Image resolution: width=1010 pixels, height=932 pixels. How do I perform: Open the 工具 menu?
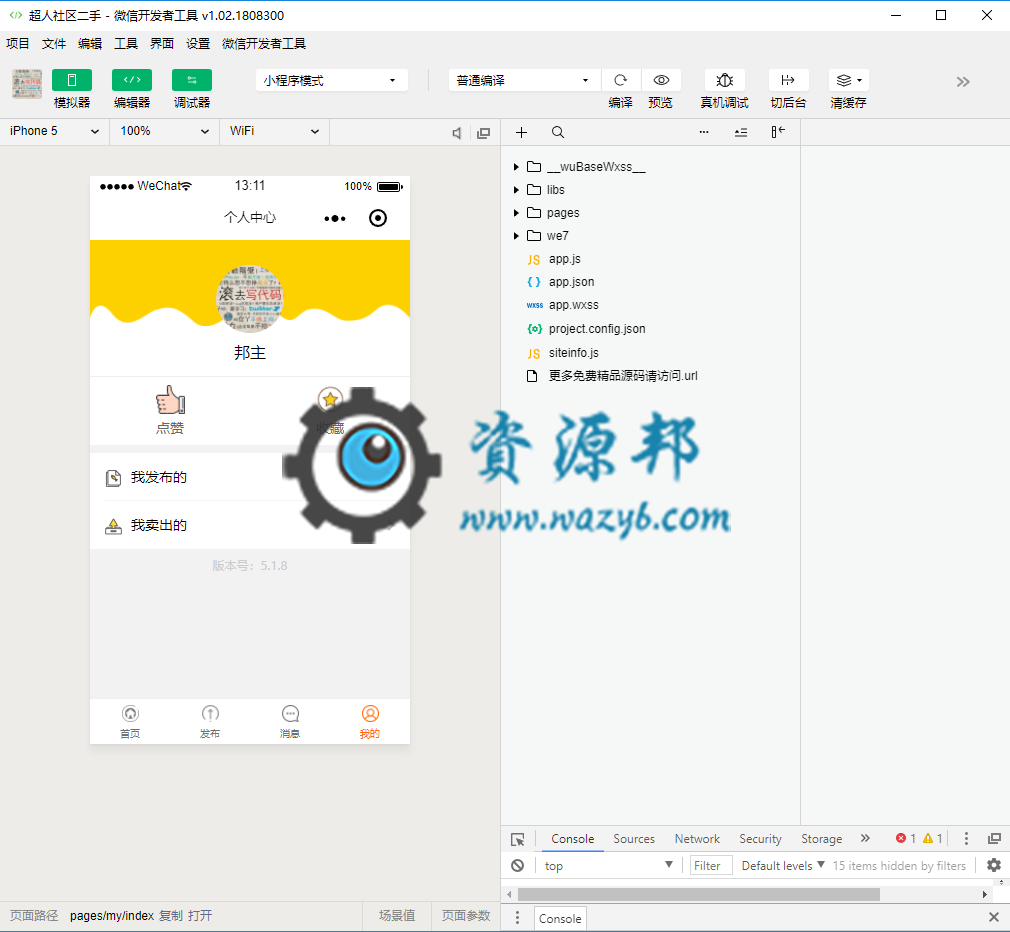(x=126, y=44)
